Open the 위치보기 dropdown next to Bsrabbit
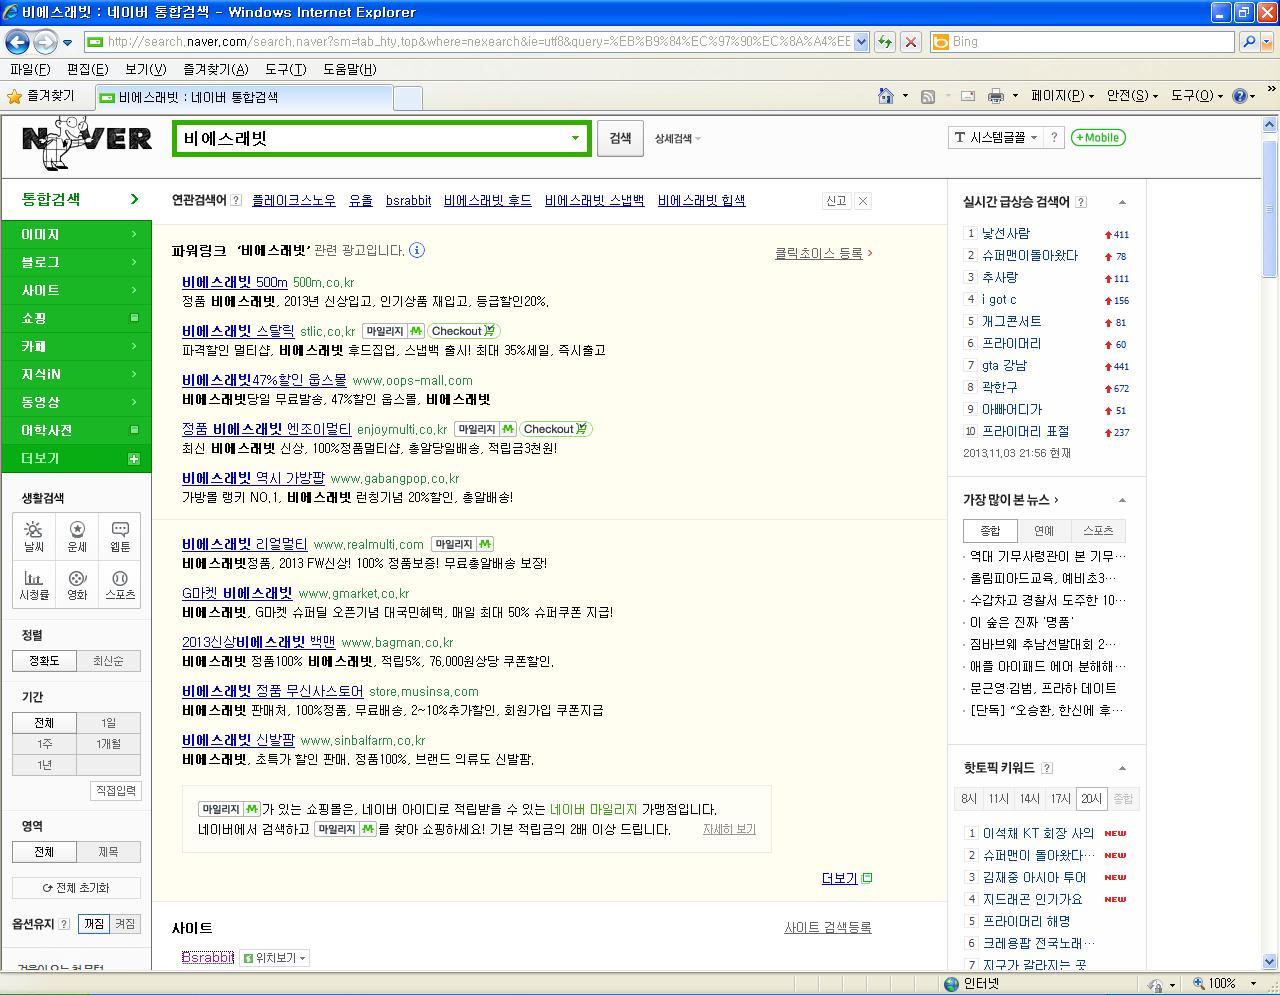 pos(274,958)
